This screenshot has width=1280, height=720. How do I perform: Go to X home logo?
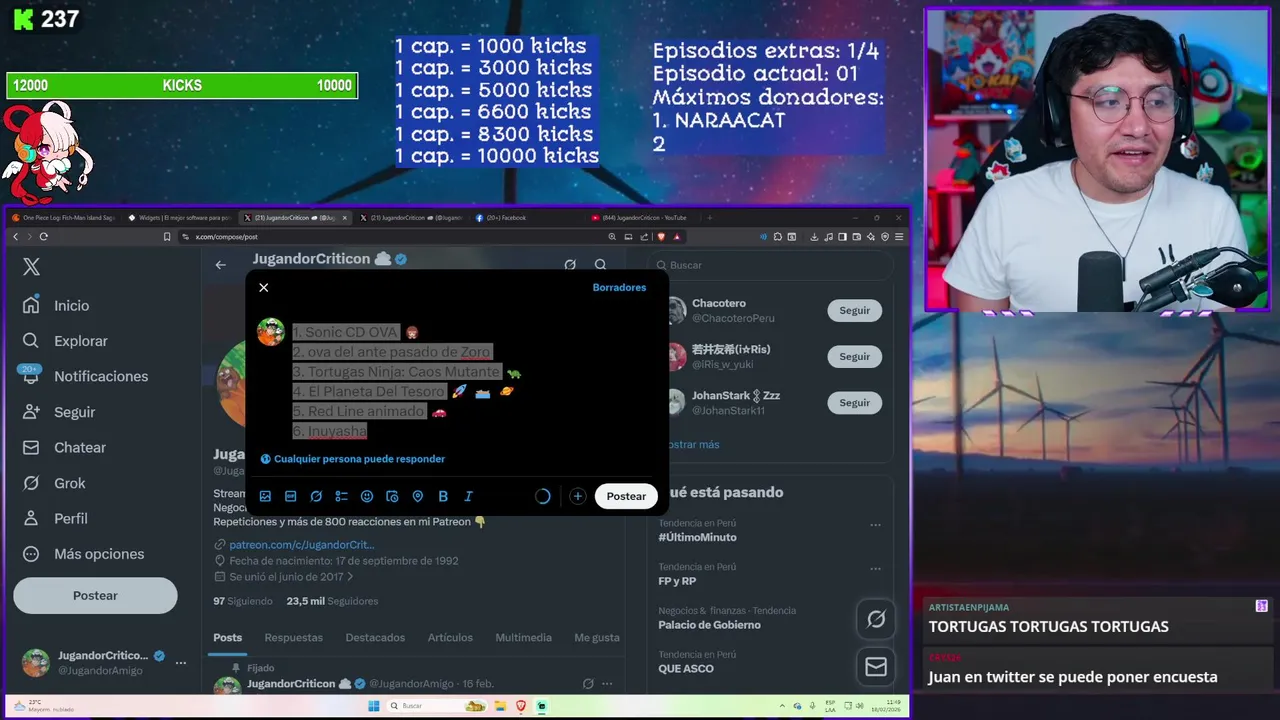click(32, 267)
